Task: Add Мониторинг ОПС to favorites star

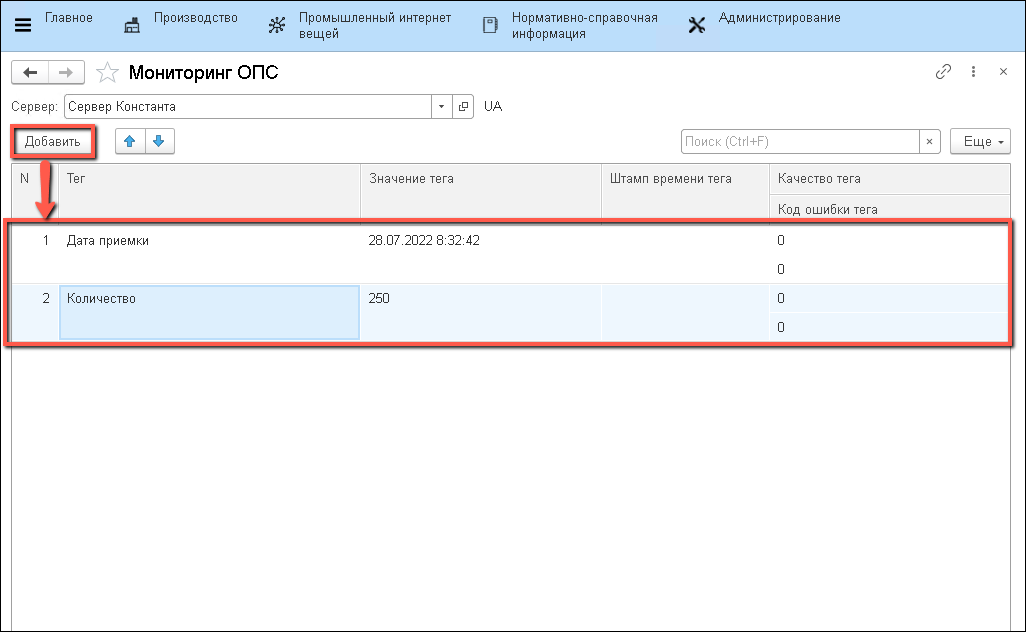Action: point(106,73)
